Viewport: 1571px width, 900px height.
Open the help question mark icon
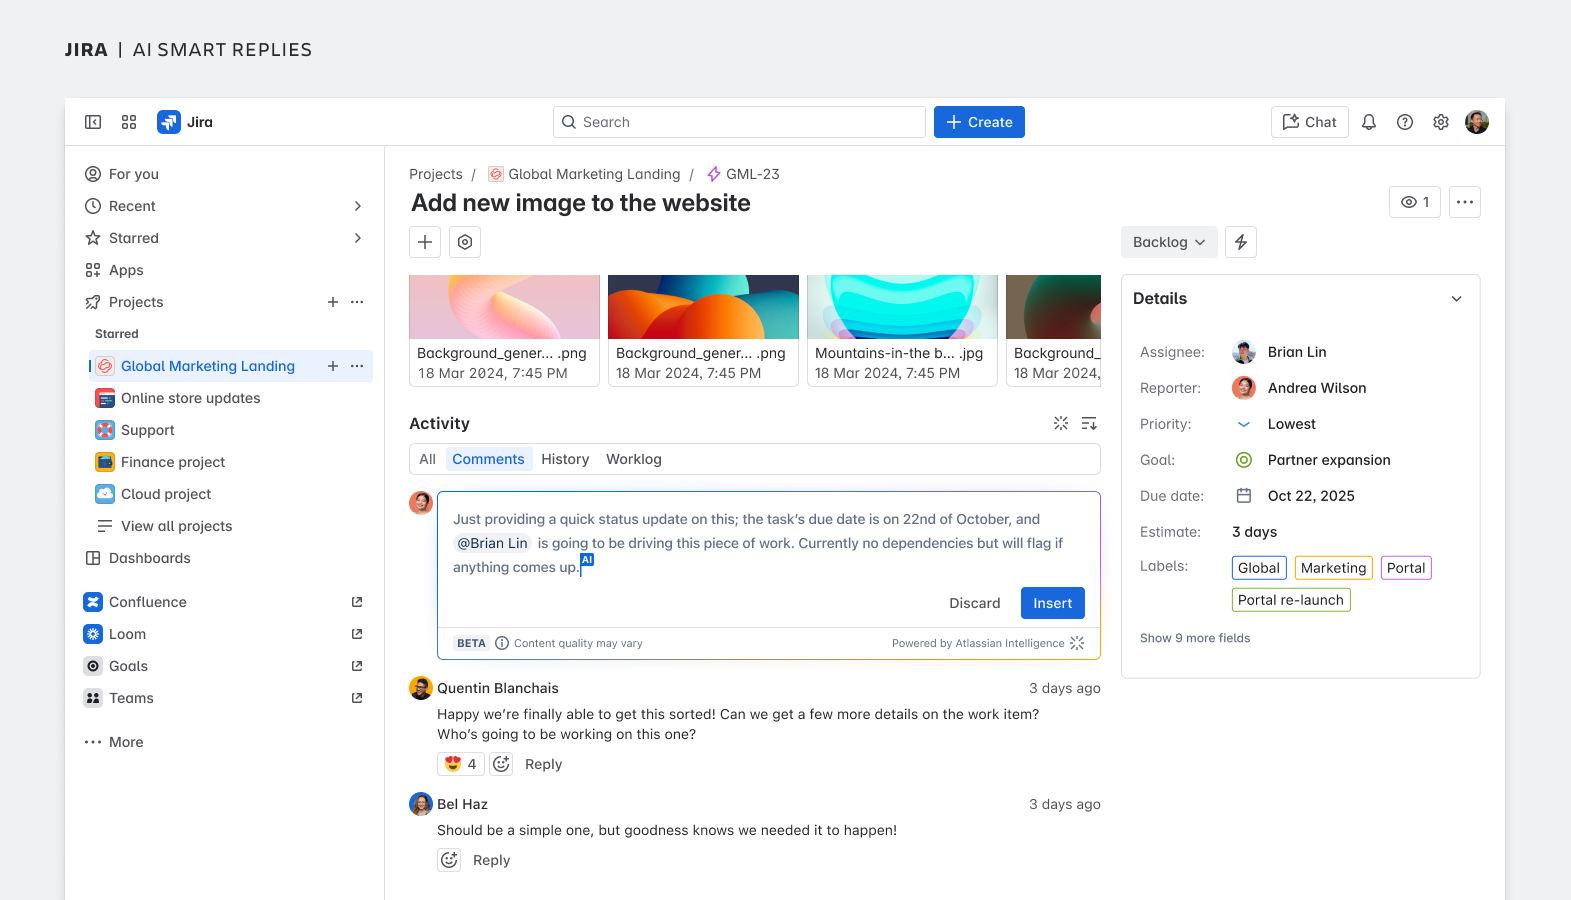[x=1405, y=122]
